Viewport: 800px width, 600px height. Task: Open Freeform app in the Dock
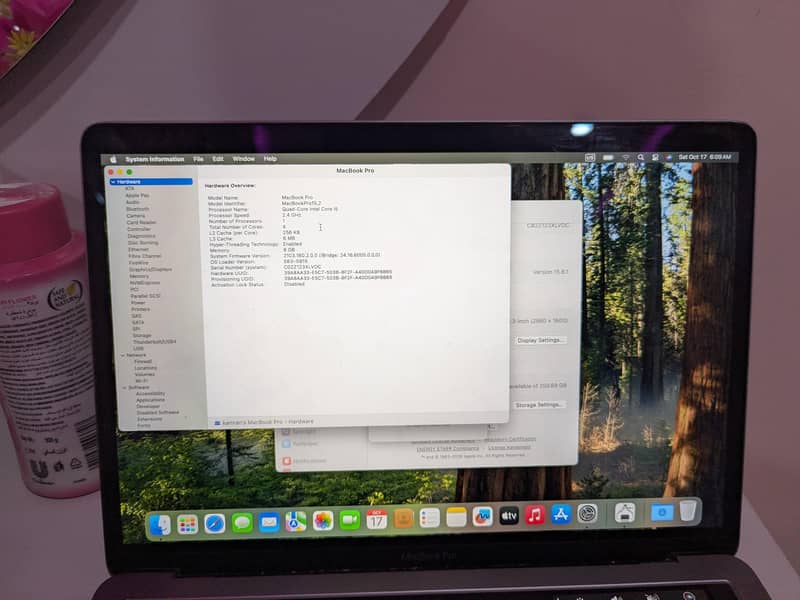coord(482,516)
